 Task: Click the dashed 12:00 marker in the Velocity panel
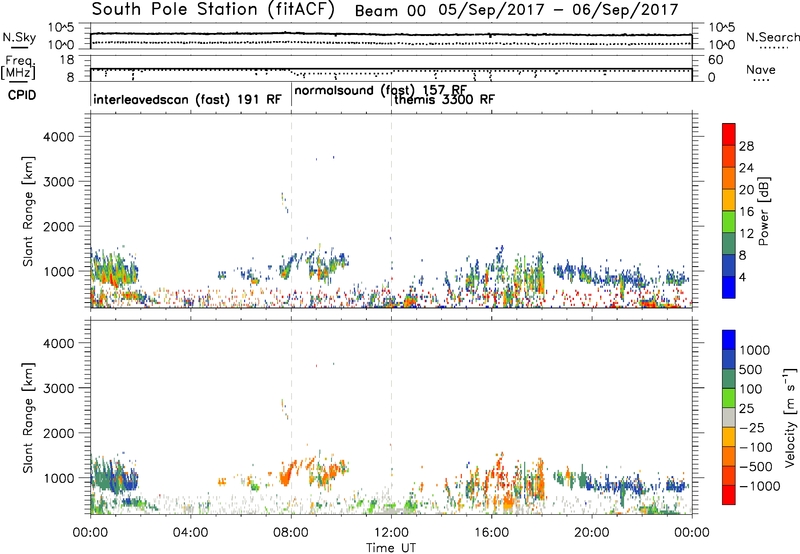[391, 417]
